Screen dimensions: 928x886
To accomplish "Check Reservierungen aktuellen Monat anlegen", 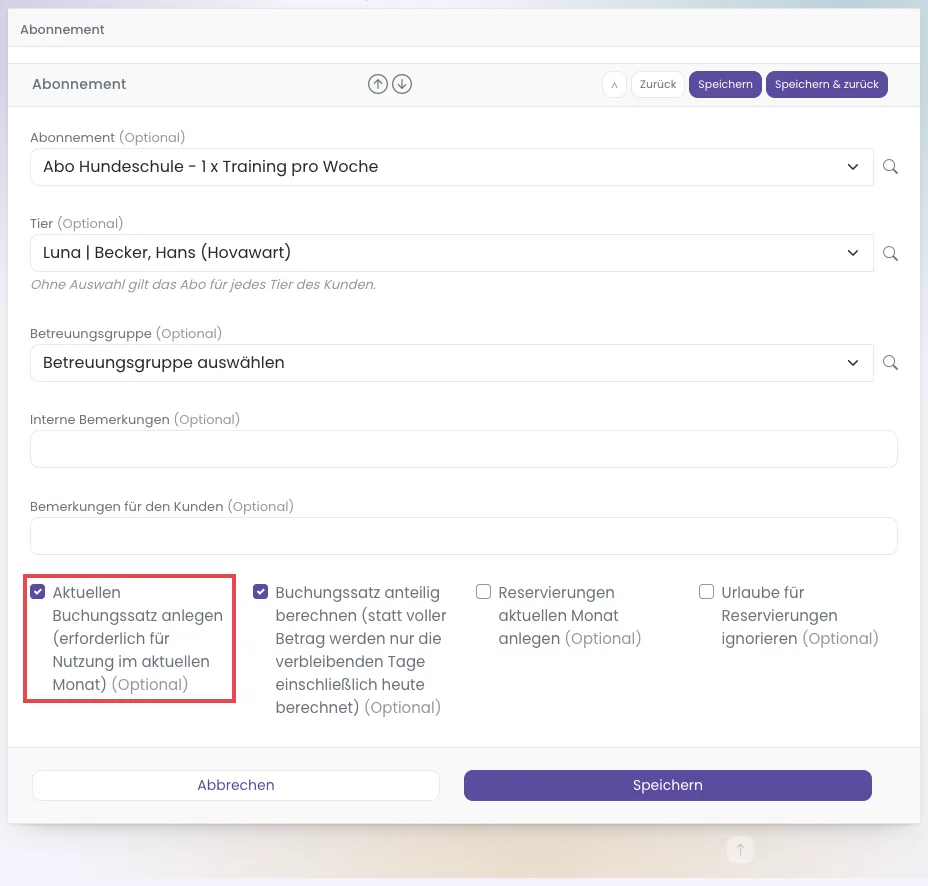I will click(x=484, y=592).
